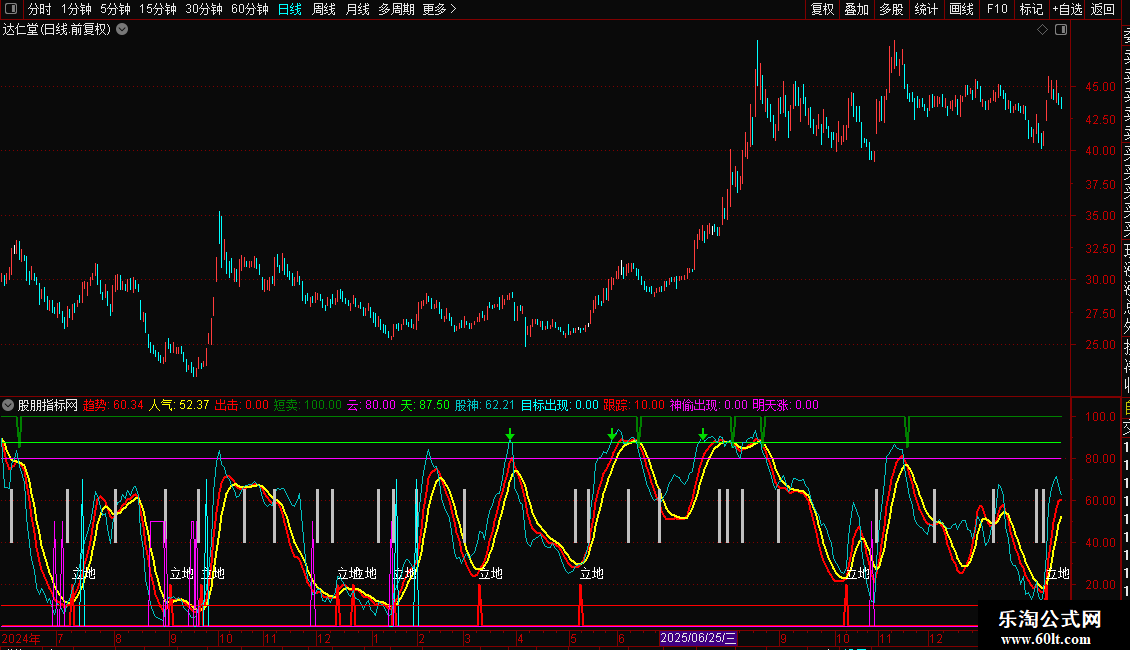Expand the 更多 periods menu

439,9
